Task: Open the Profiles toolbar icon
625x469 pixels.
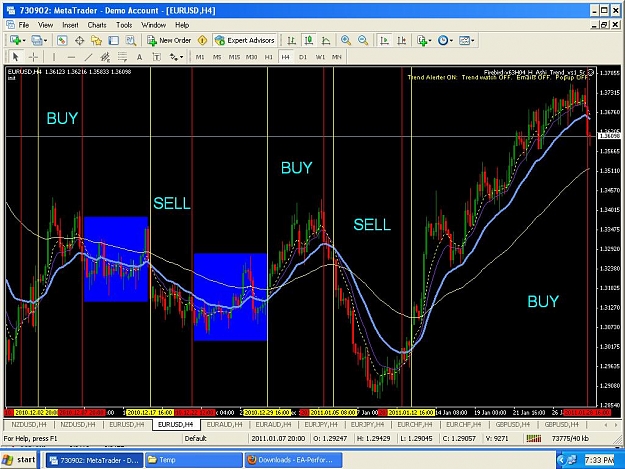Action: tap(37, 40)
